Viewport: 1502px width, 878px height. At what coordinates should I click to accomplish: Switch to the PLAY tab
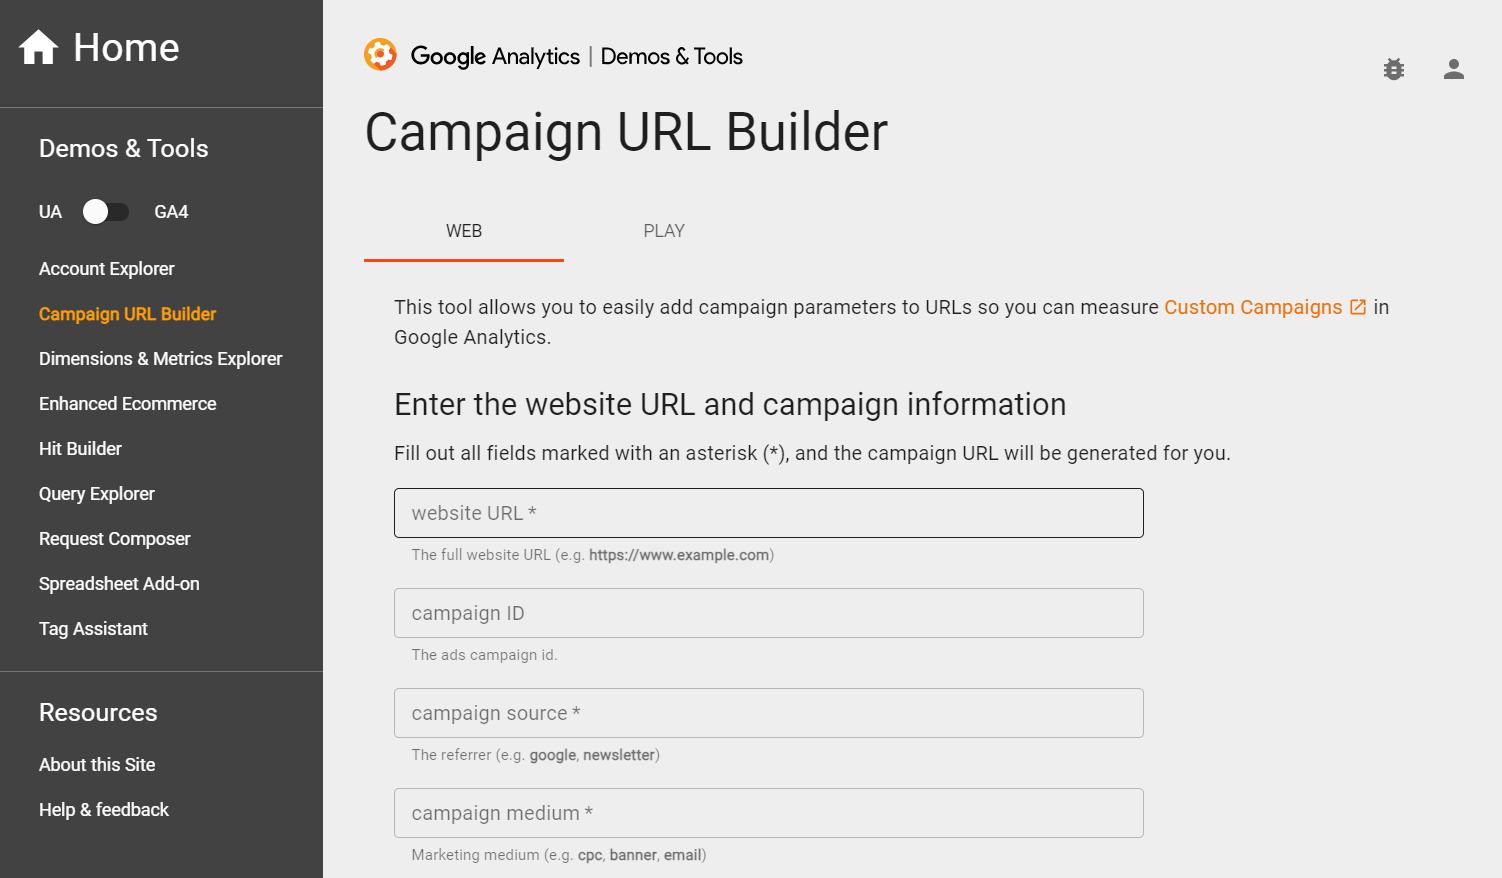pyautogui.click(x=663, y=231)
